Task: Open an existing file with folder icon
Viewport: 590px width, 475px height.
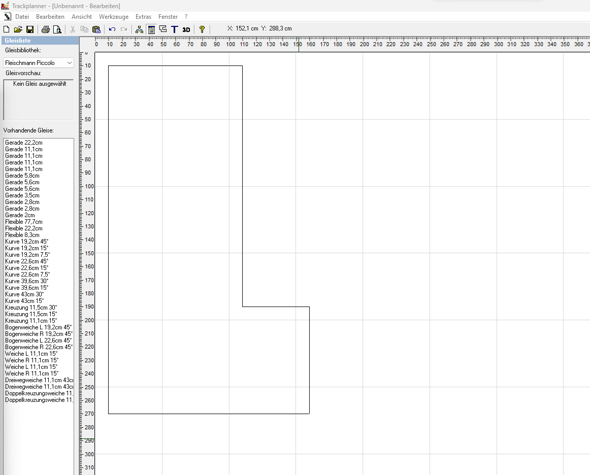Action: click(x=18, y=29)
